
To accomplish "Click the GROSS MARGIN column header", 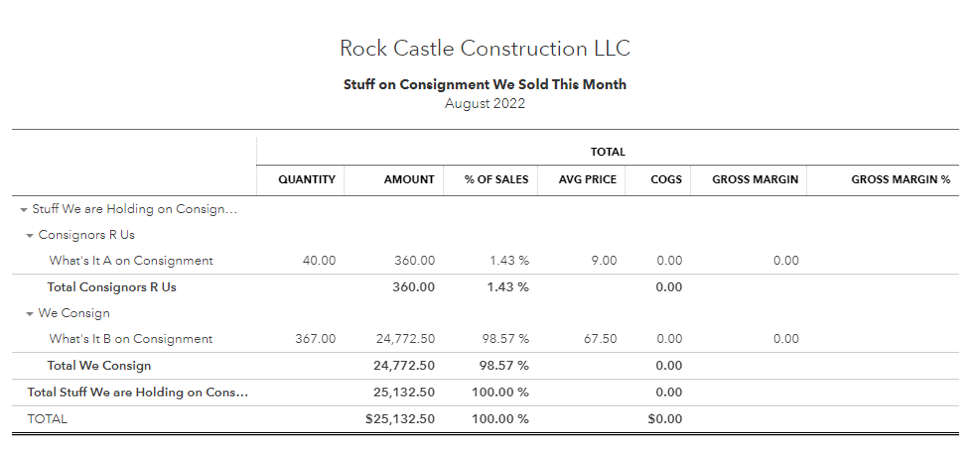I will point(755,180).
